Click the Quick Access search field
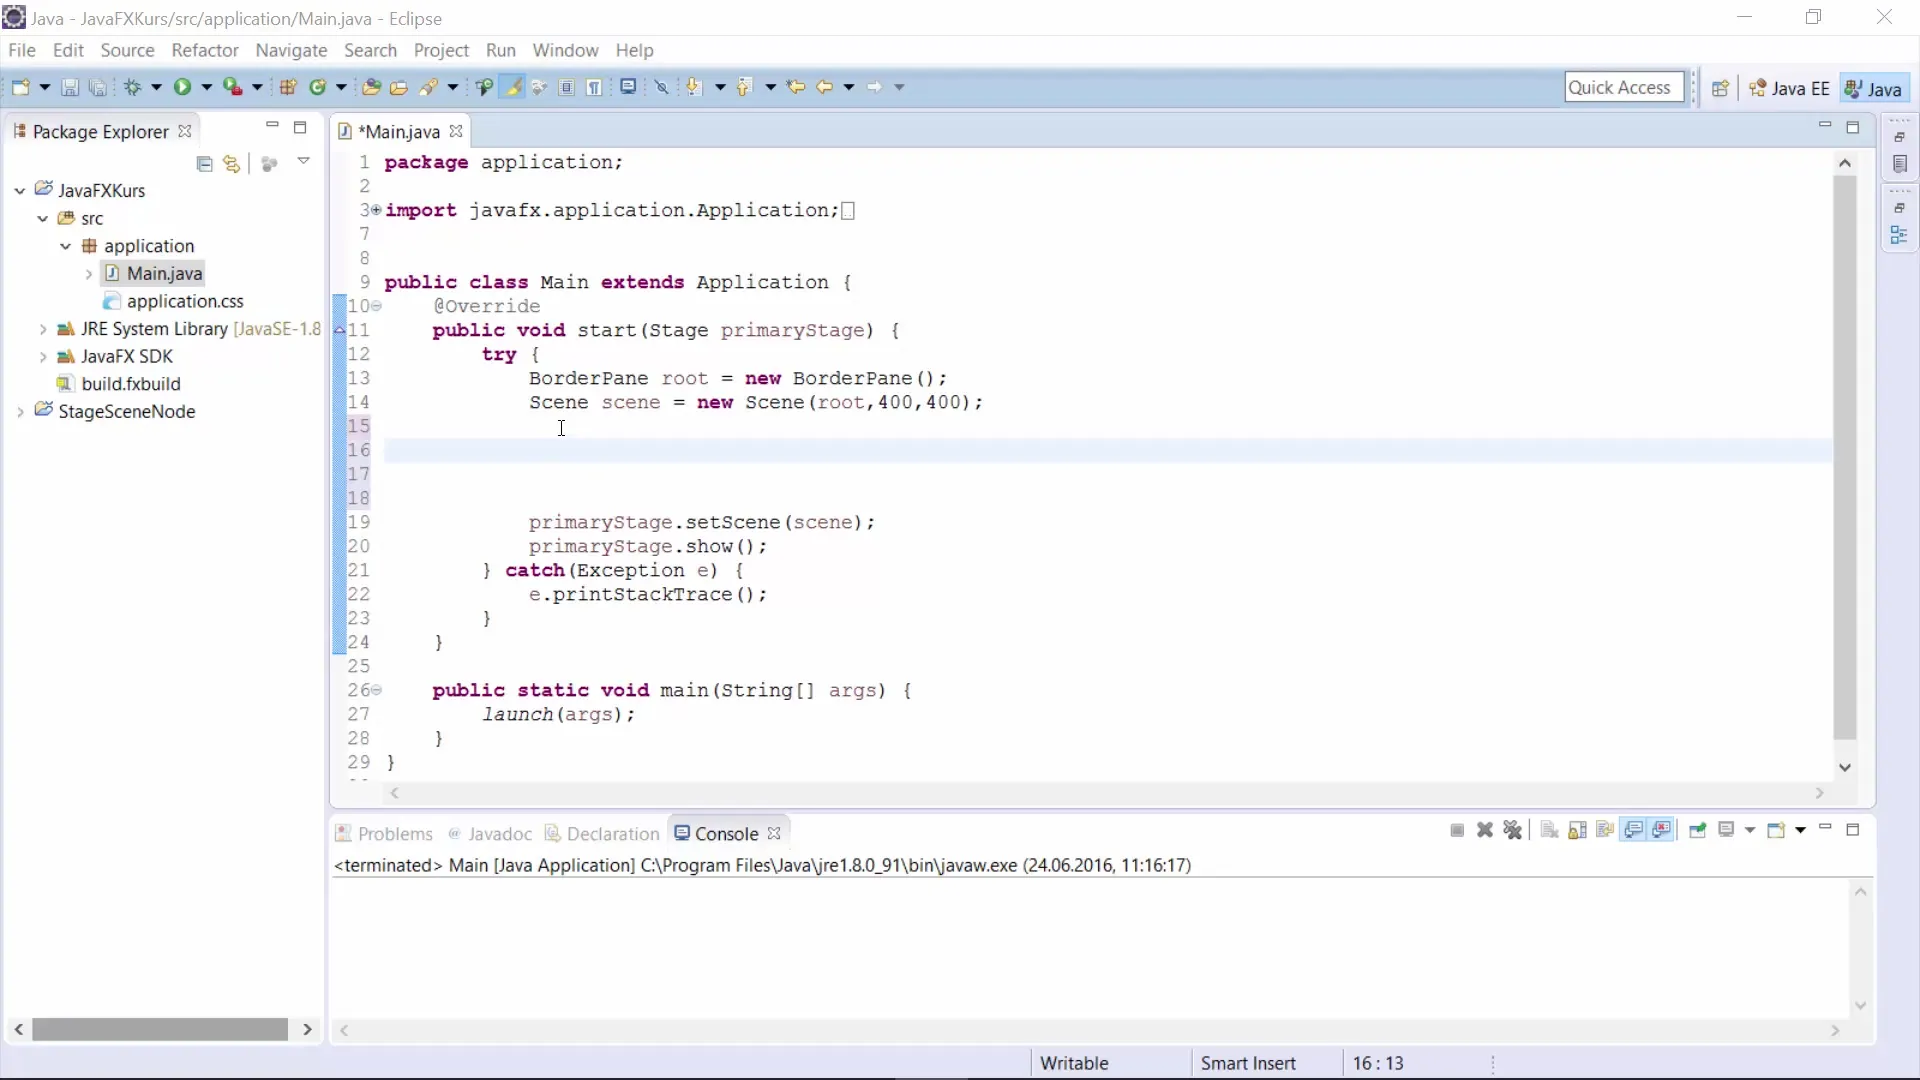1920x1080 pixels. pyautogui.click(x=1624, y=87)
